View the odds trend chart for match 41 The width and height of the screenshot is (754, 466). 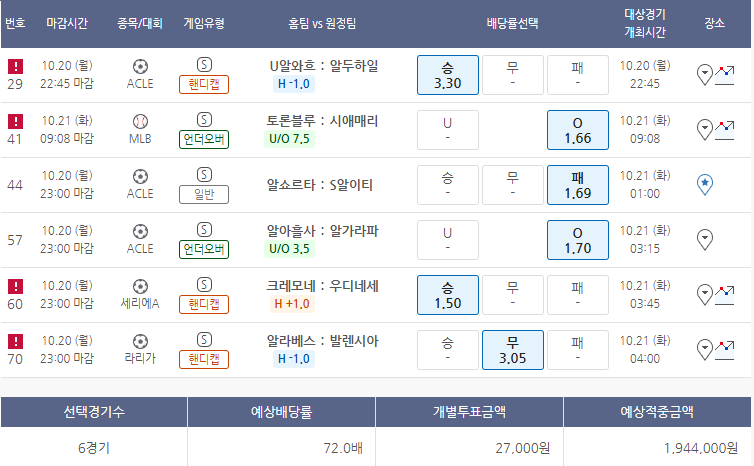click(725, 130)
